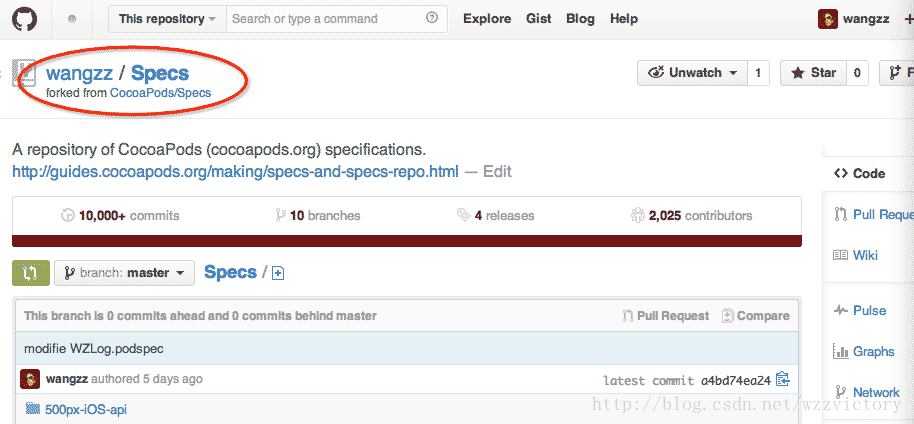Open the This repository scope dropdown

point(167,18)
